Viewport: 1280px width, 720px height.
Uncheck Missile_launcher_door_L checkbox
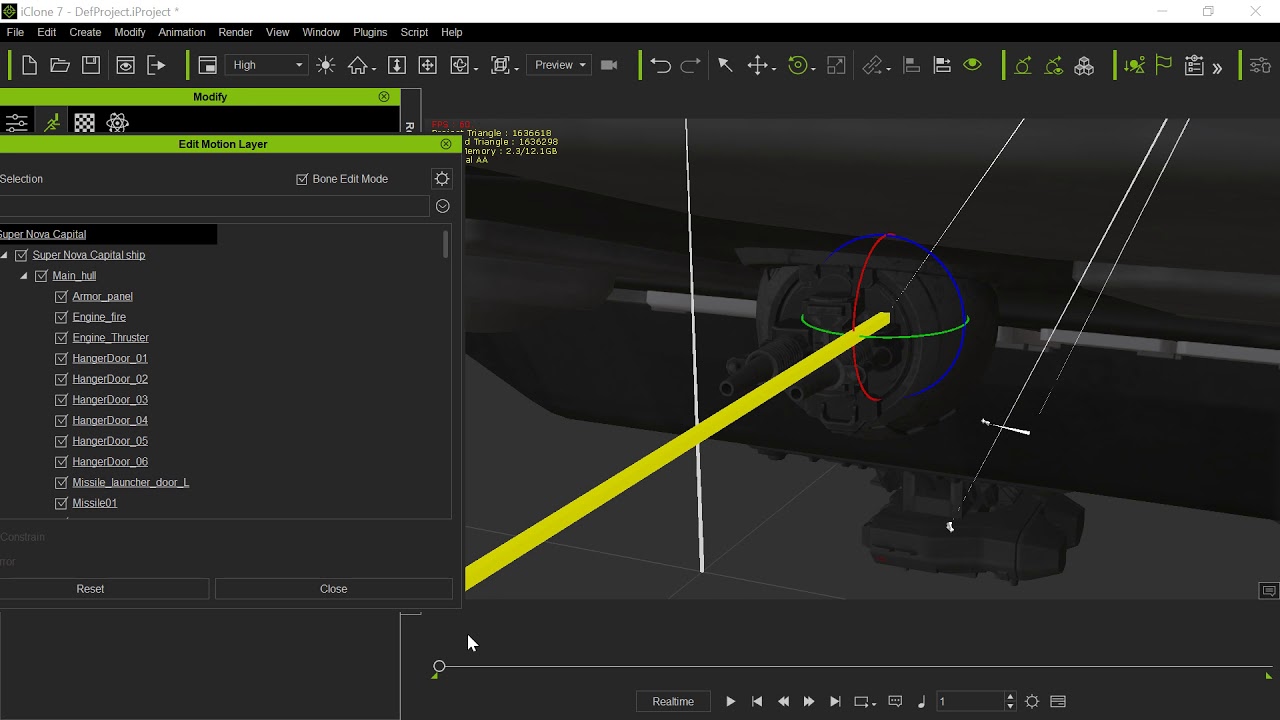point(61,483)
